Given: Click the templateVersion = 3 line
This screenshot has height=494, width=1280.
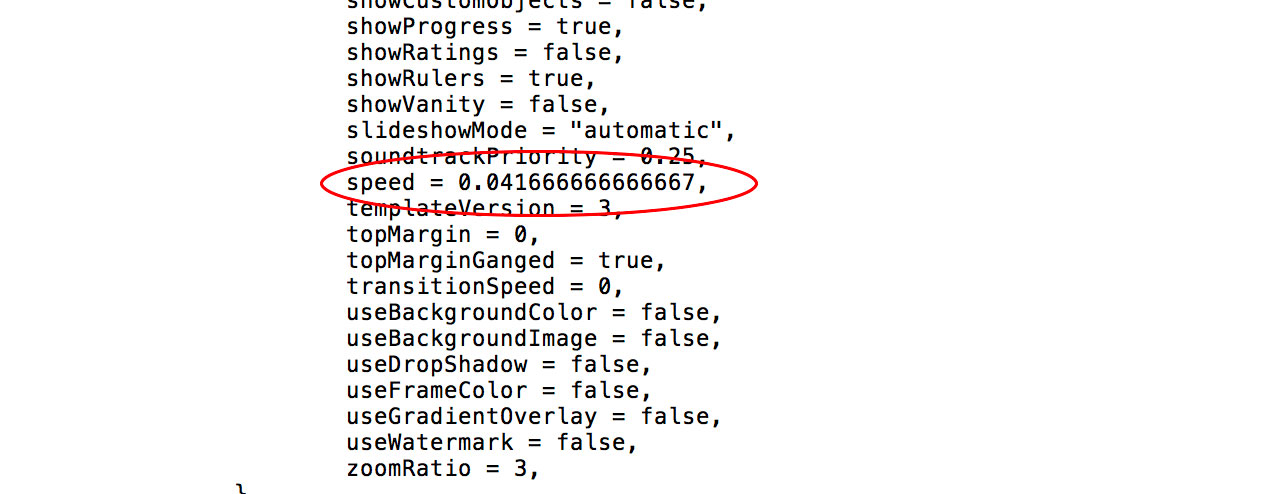Looking at the screenshot, I should [x=486, y=209].
